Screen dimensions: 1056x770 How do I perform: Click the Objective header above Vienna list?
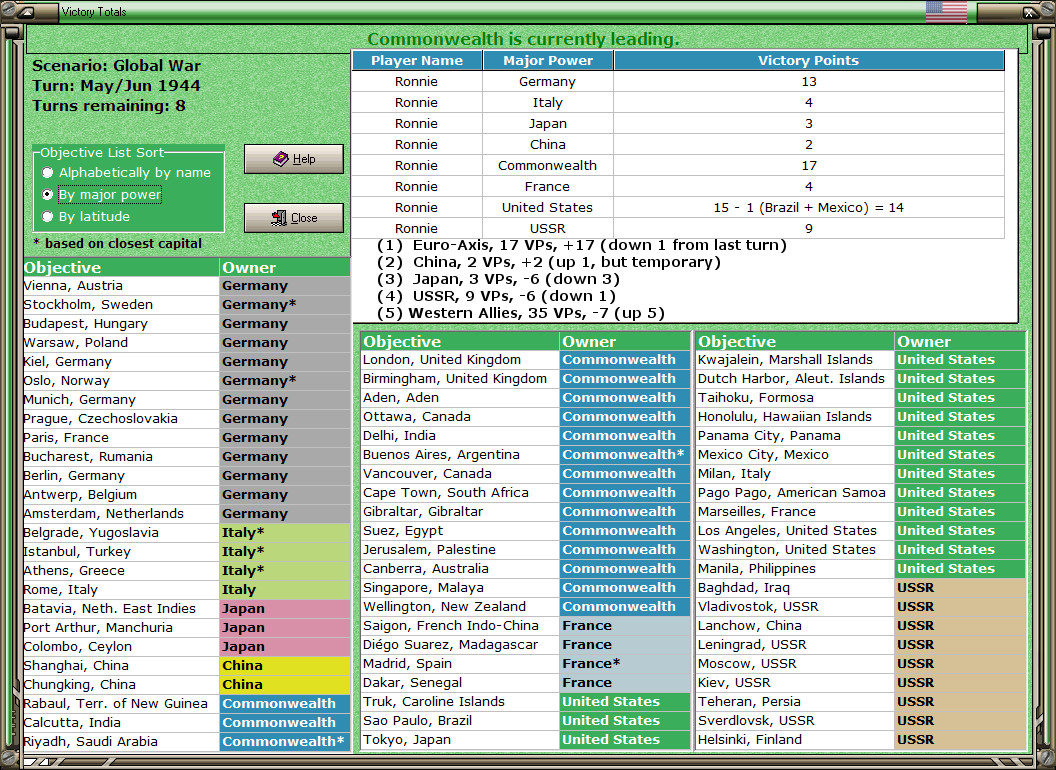pyautogui.click(x=121, y=267)
